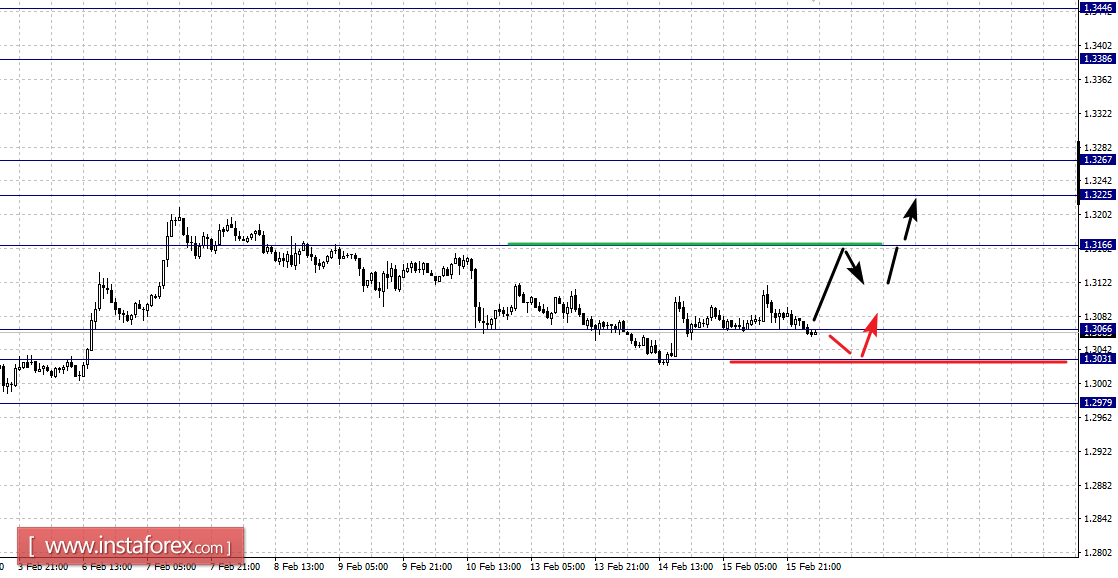
Task: Click the 1.3166 price level label
Action: tap(1099, 244)
